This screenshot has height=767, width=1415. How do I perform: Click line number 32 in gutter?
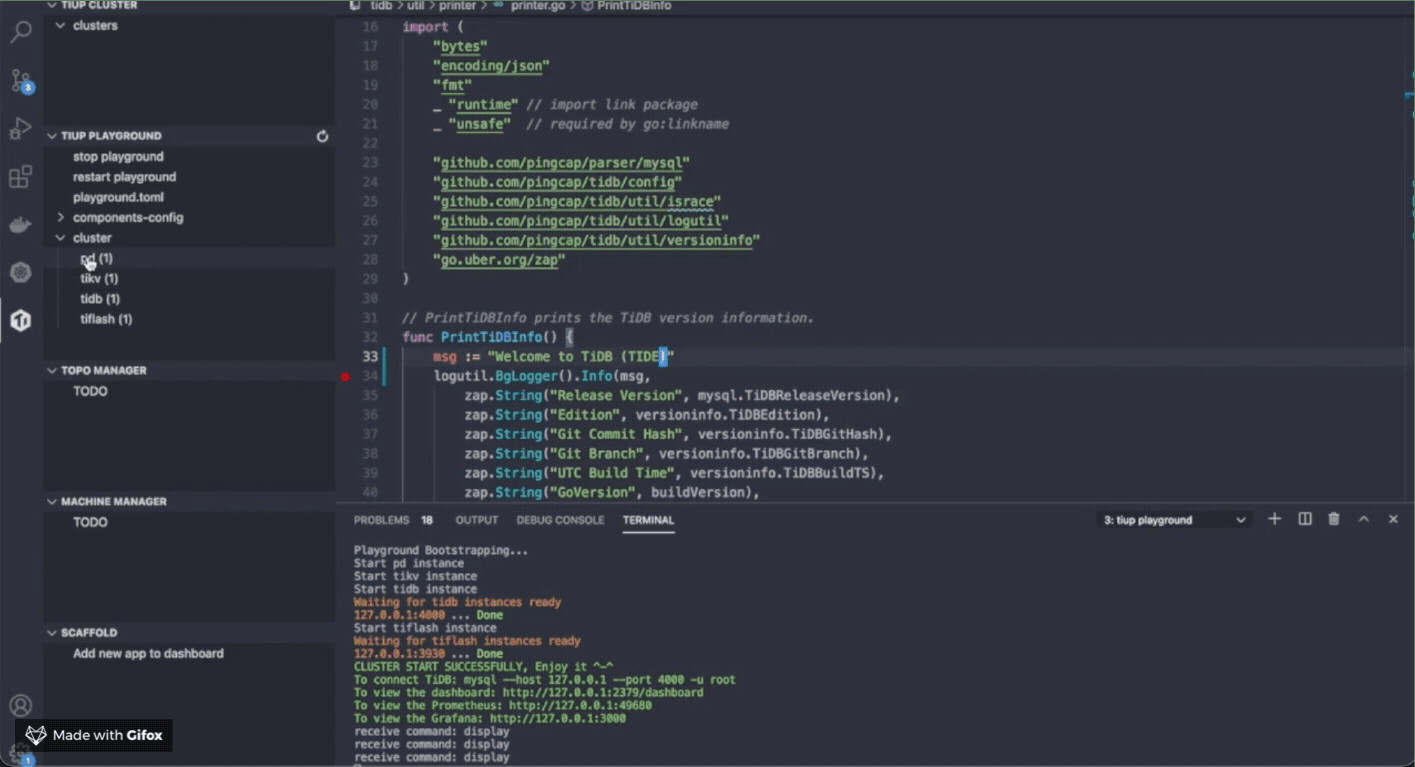click(370, 338)
